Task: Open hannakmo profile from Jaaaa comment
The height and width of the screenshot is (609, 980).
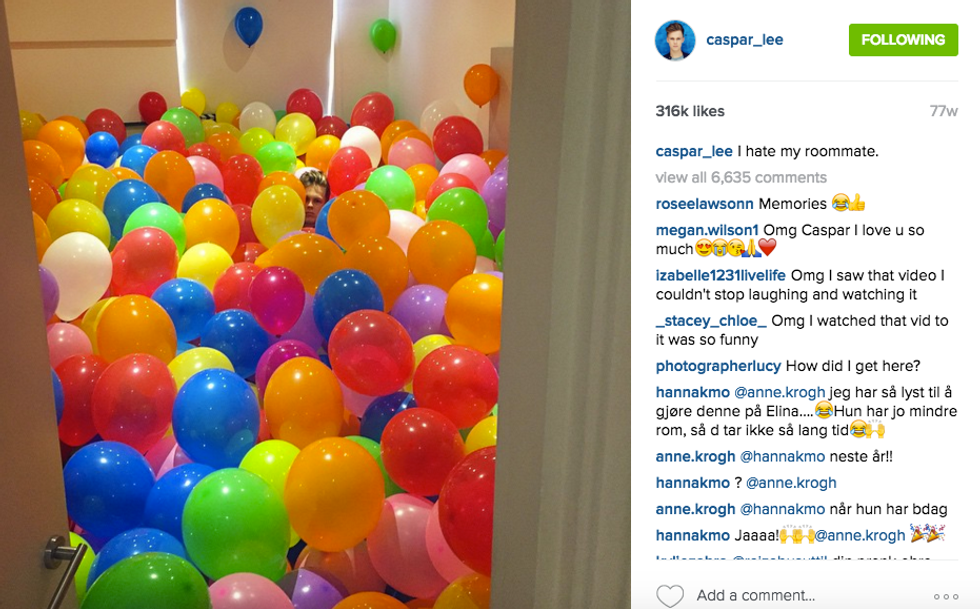Action: (x=692, y=536)
